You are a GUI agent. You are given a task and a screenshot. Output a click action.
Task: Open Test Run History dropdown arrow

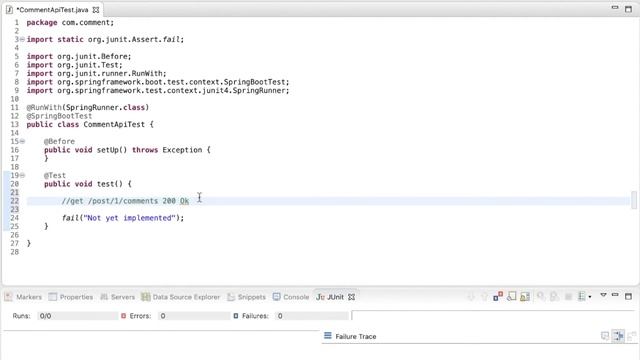[x=590, y=297]
